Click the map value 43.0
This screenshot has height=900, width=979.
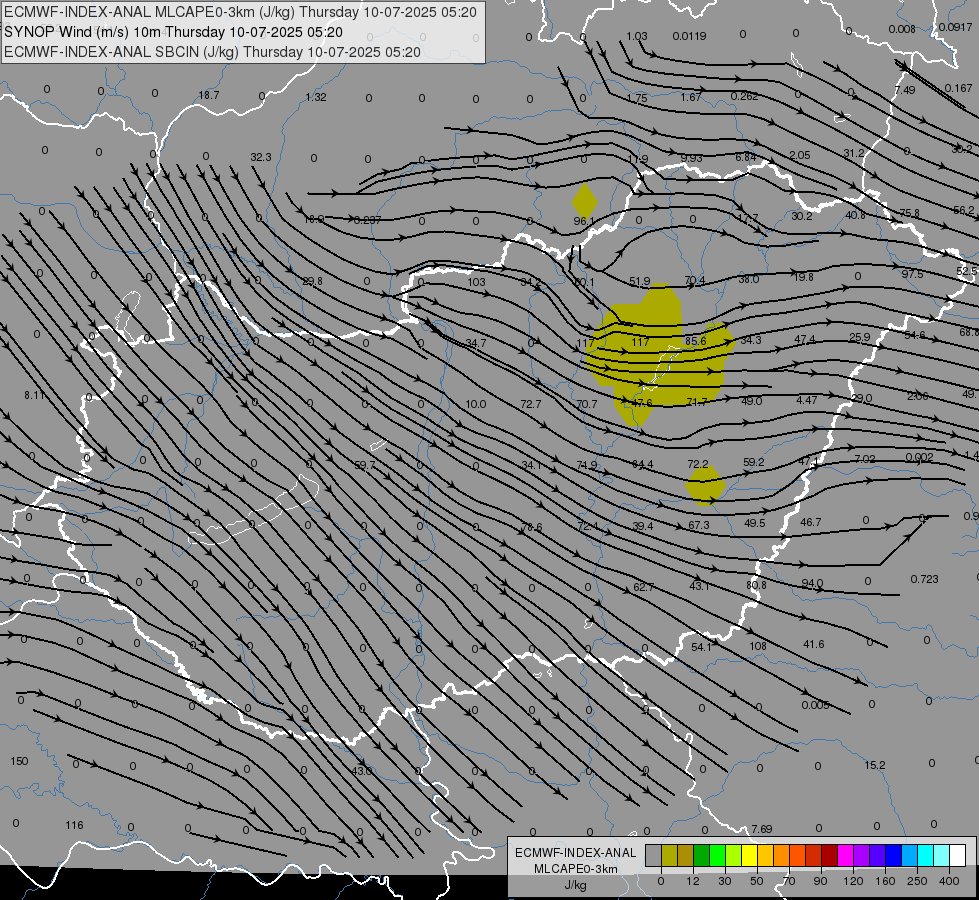(362, 771)
